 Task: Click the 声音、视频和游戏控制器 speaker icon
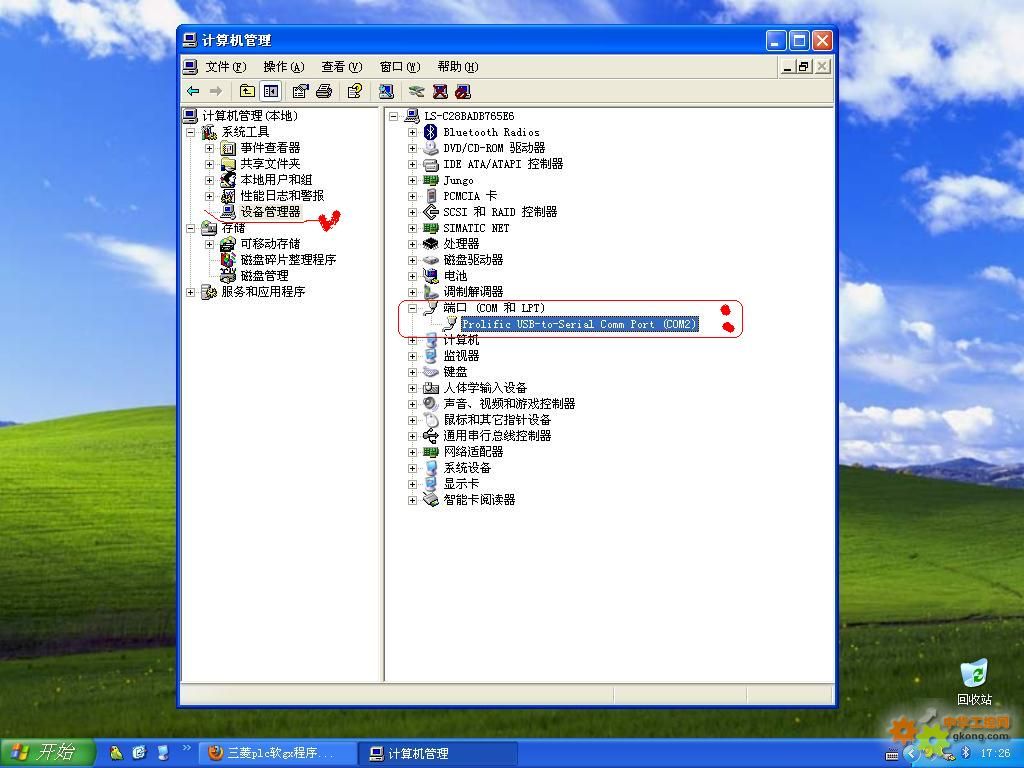tap(430, 404)
